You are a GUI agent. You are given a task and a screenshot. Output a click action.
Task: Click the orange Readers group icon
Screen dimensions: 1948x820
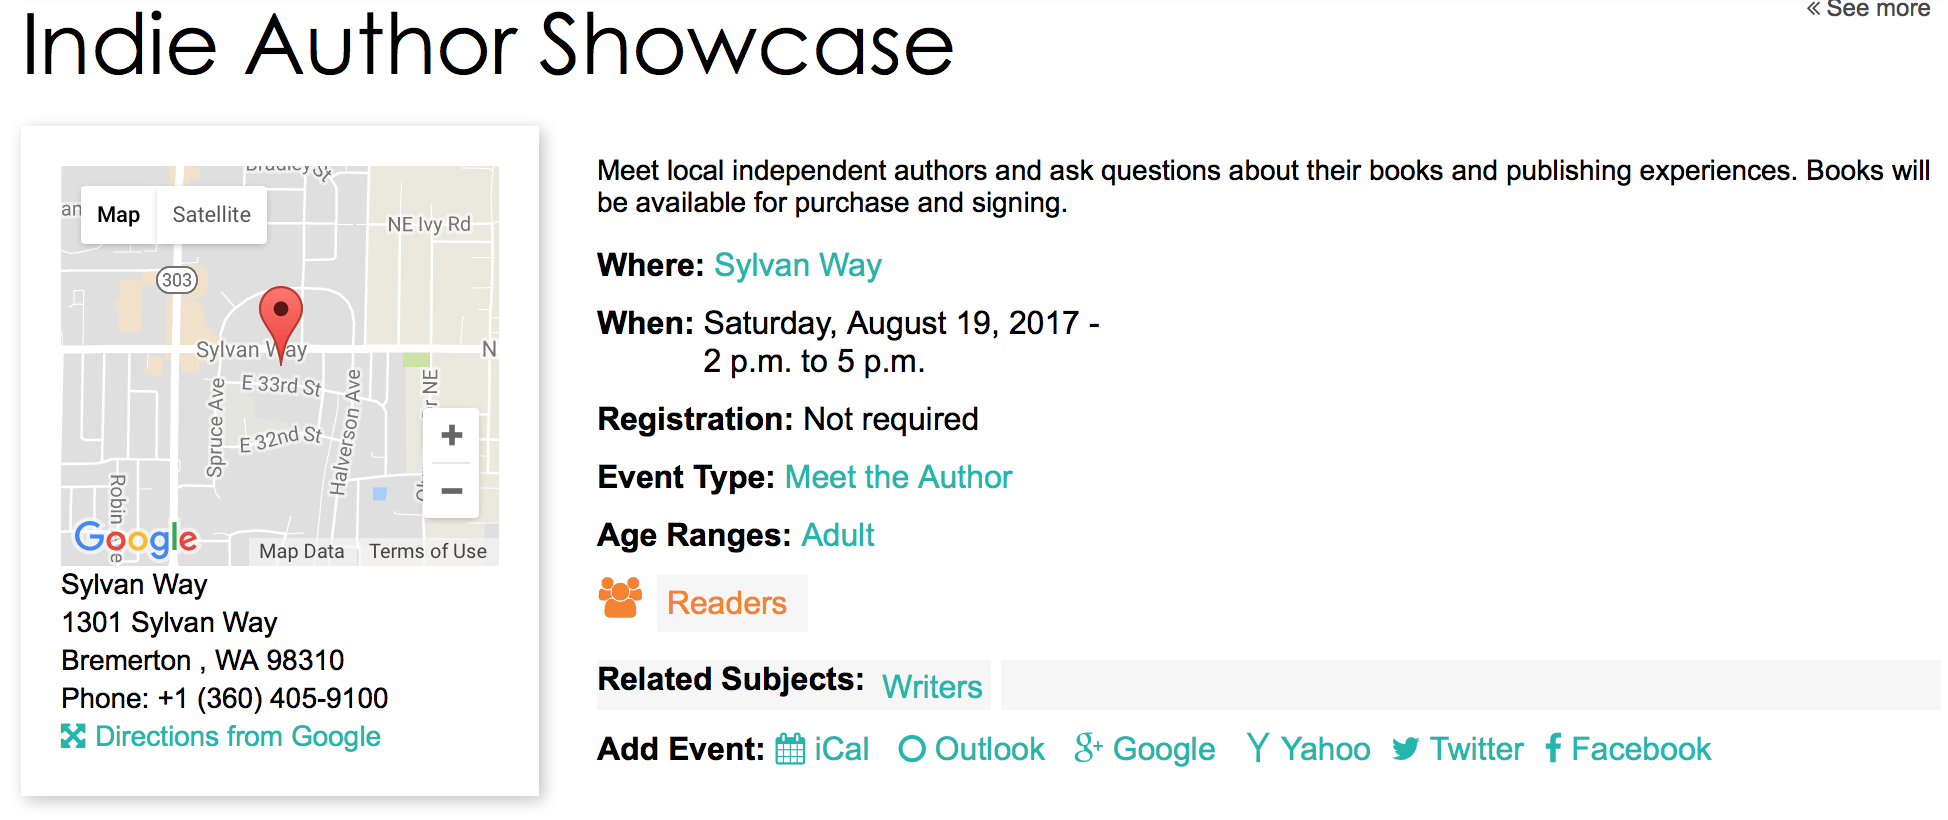click(x=620, y=598)
